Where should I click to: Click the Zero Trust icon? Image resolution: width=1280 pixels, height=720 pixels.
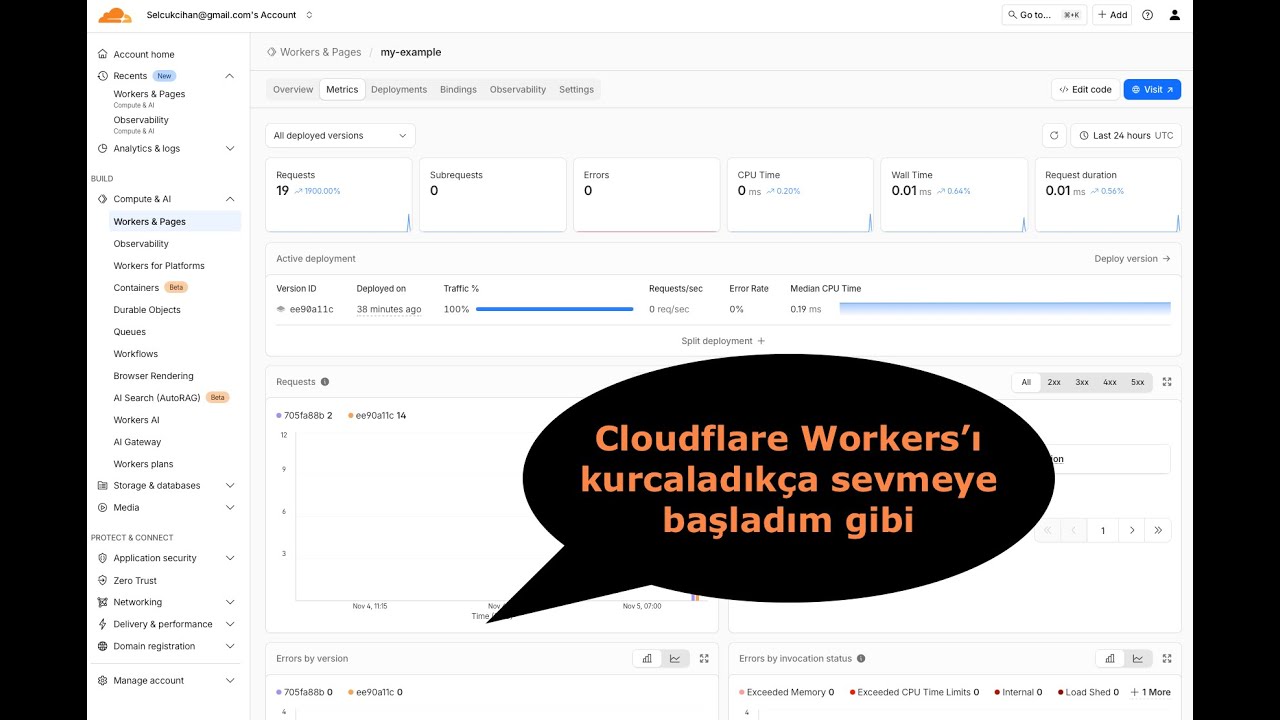click(103, 580)
